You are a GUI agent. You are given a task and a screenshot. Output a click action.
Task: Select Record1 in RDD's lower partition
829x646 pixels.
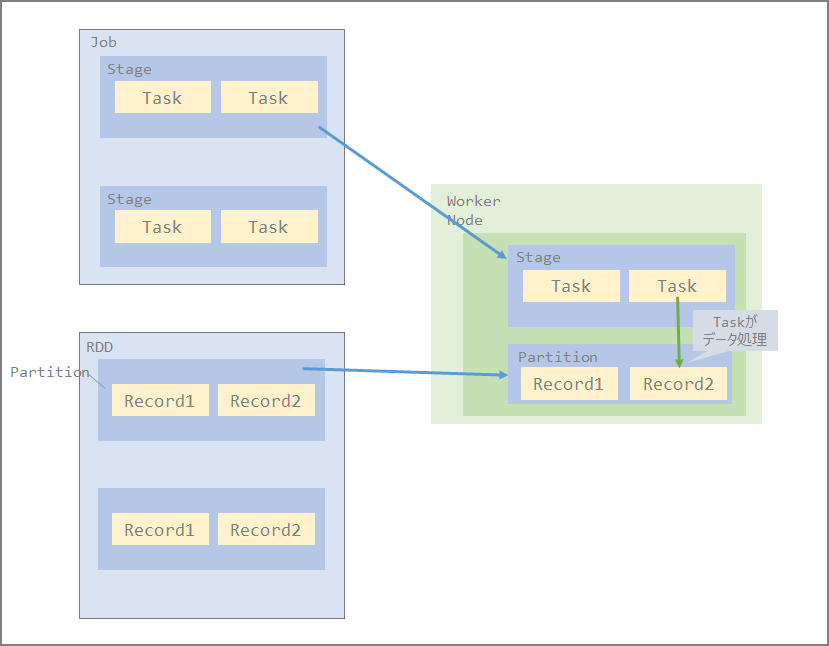point(159,530)
